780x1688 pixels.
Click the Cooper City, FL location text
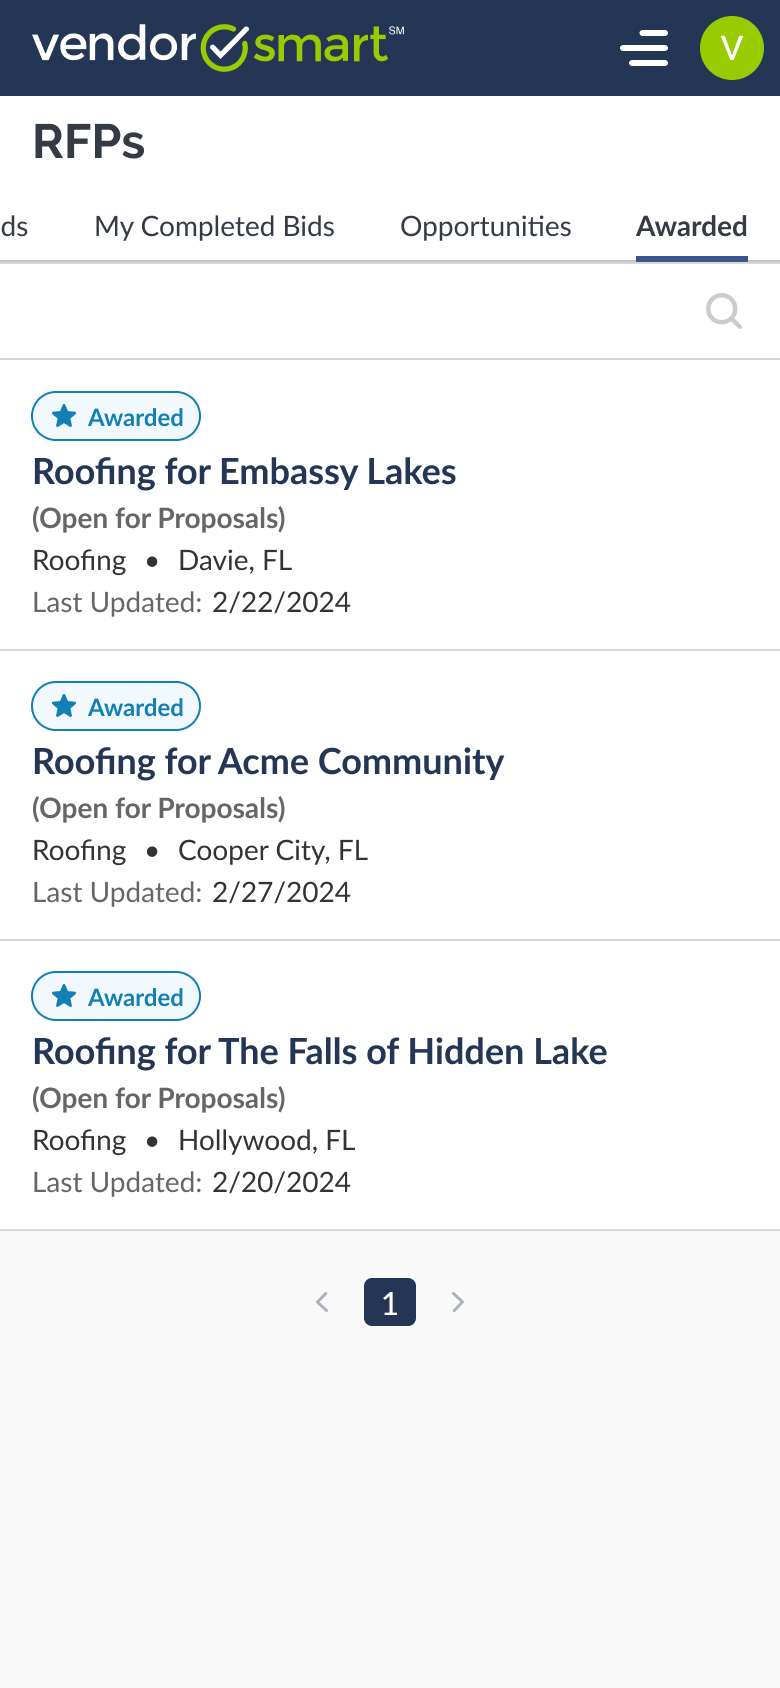[273, 851]
